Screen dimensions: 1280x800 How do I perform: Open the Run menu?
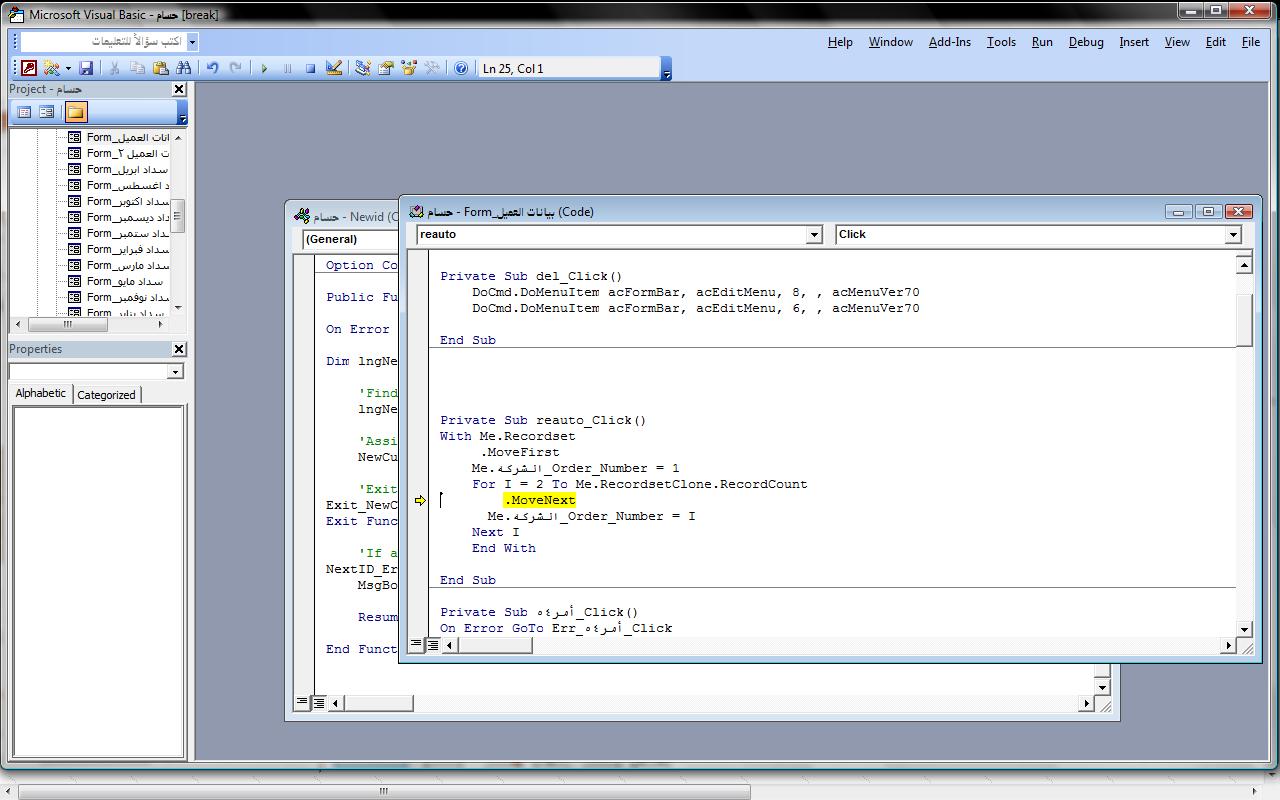click(x=1042, y=42)
